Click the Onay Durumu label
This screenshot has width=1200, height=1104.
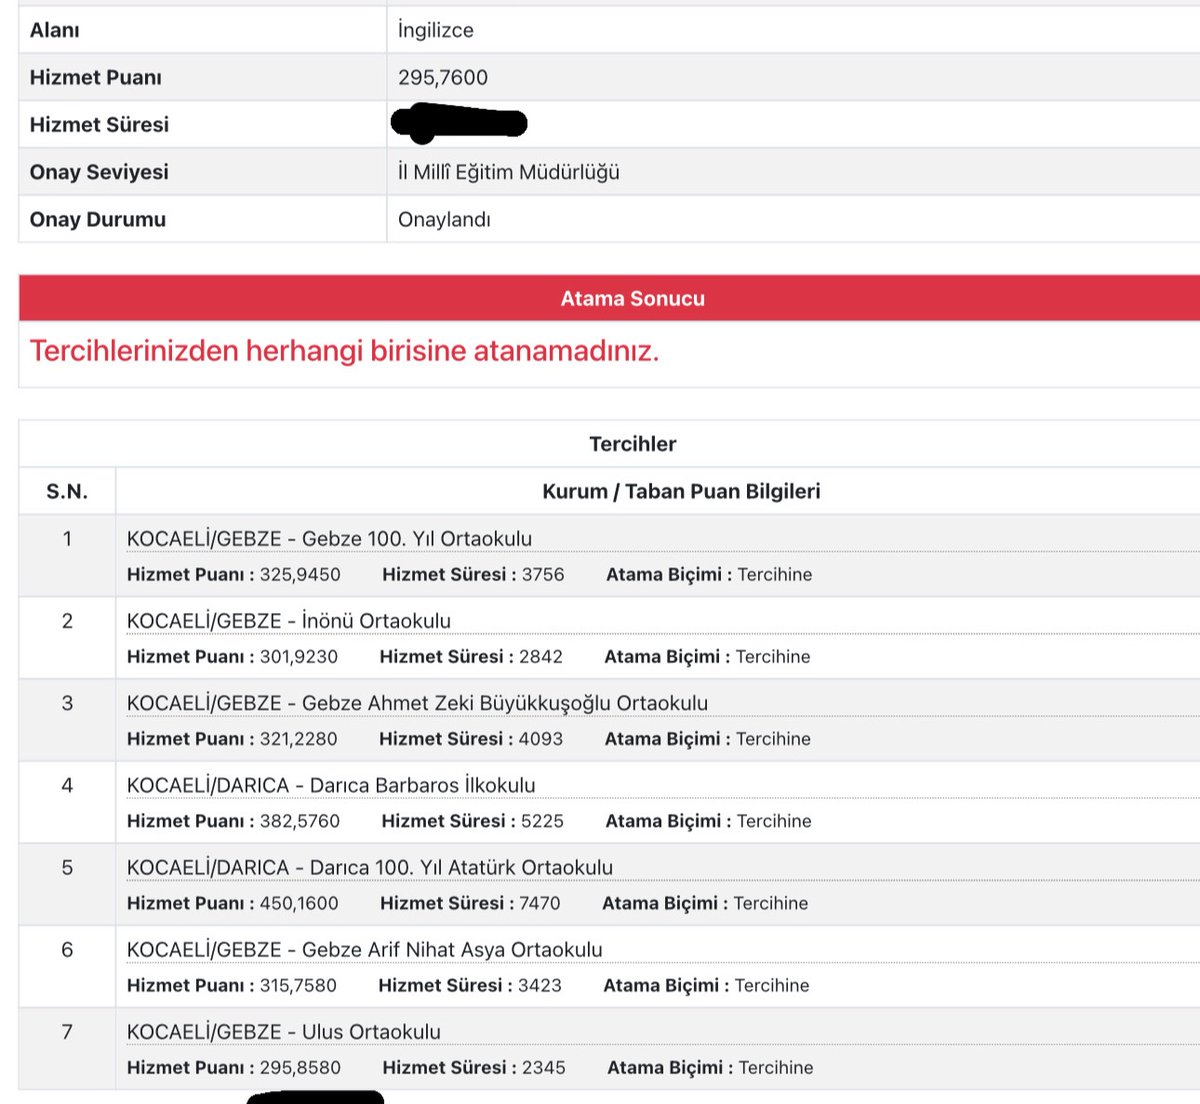(x=98, y=219)
